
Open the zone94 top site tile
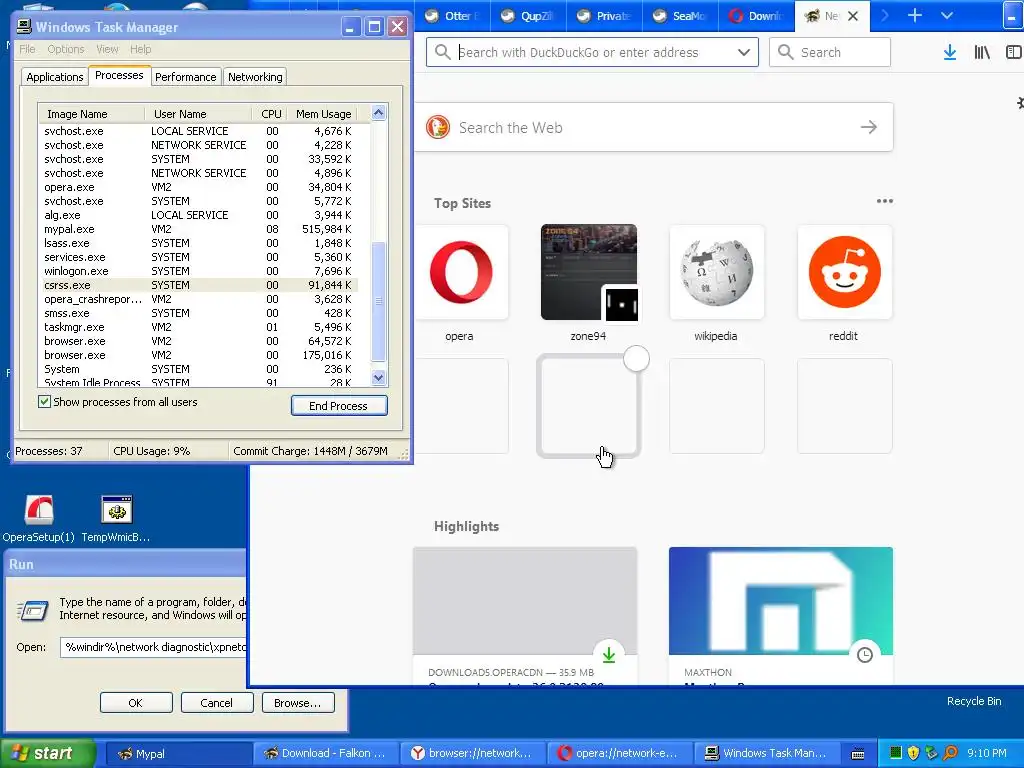pos(588,272)
